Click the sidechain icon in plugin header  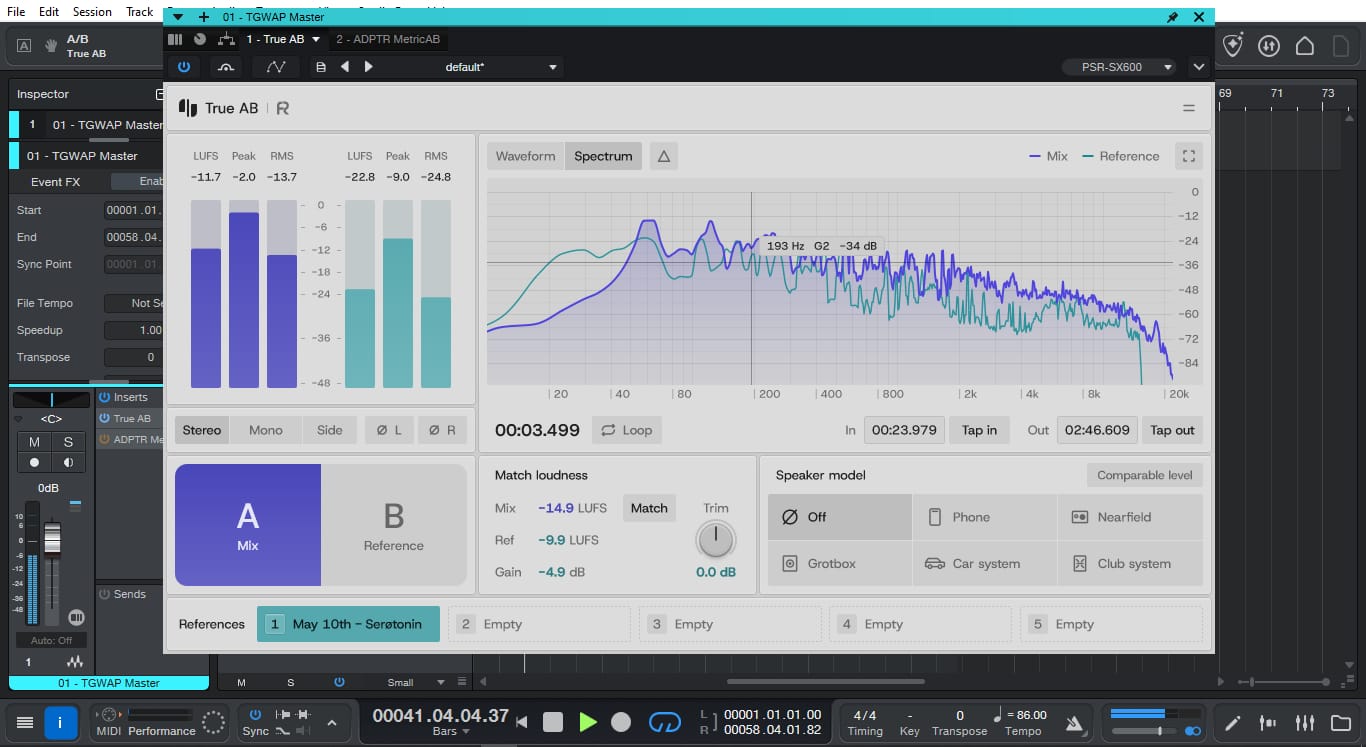click(x=226, y=67)
